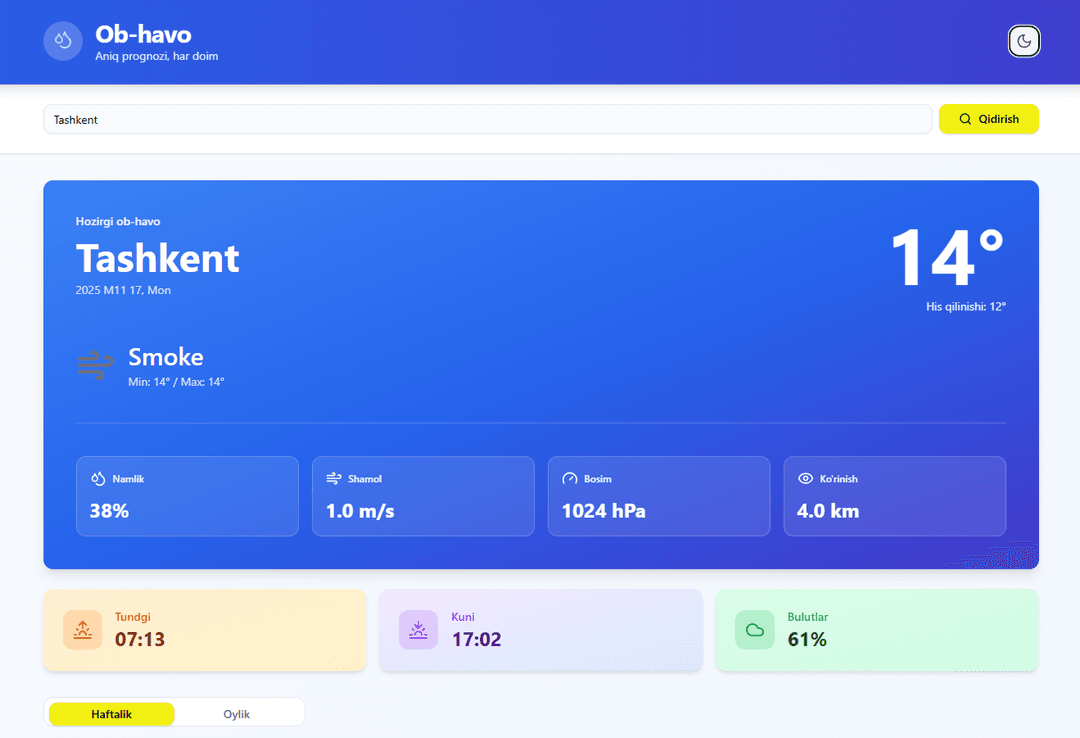Click the search field containing Tashkent

pos(488,119)
